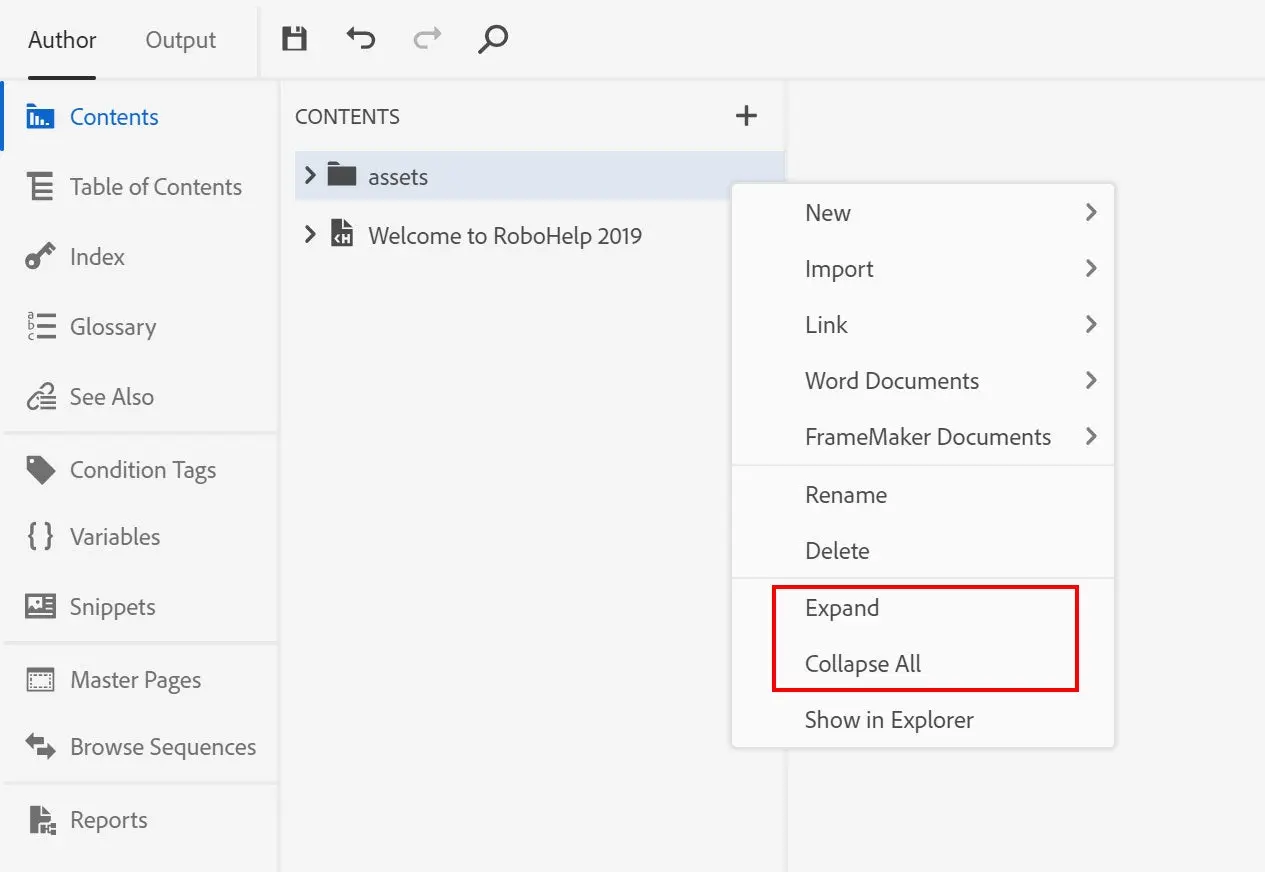
Task: Switch to the Output tab
Action: click(180, 40)
